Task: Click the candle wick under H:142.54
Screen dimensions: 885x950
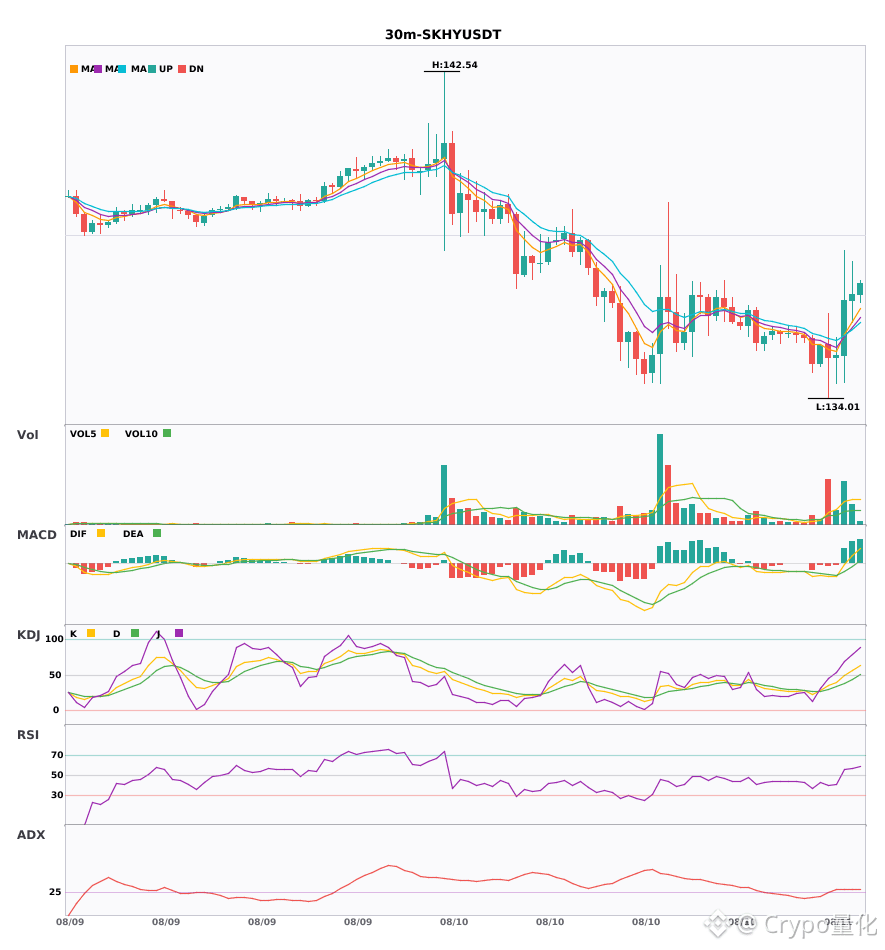Action: [444, 107]
